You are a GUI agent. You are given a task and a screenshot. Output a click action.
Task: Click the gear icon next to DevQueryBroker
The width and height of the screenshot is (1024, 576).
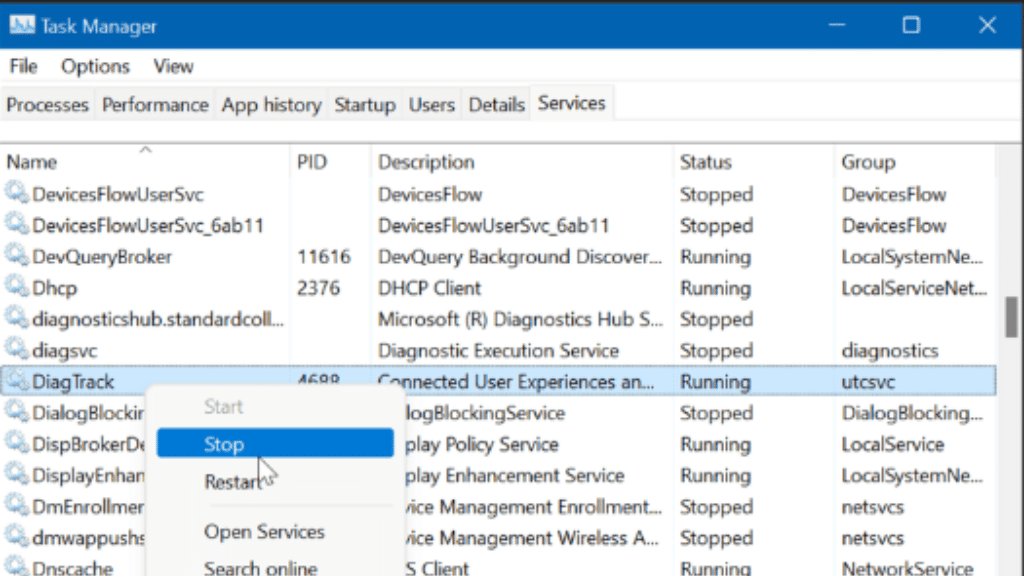click(x=16, y=256)
